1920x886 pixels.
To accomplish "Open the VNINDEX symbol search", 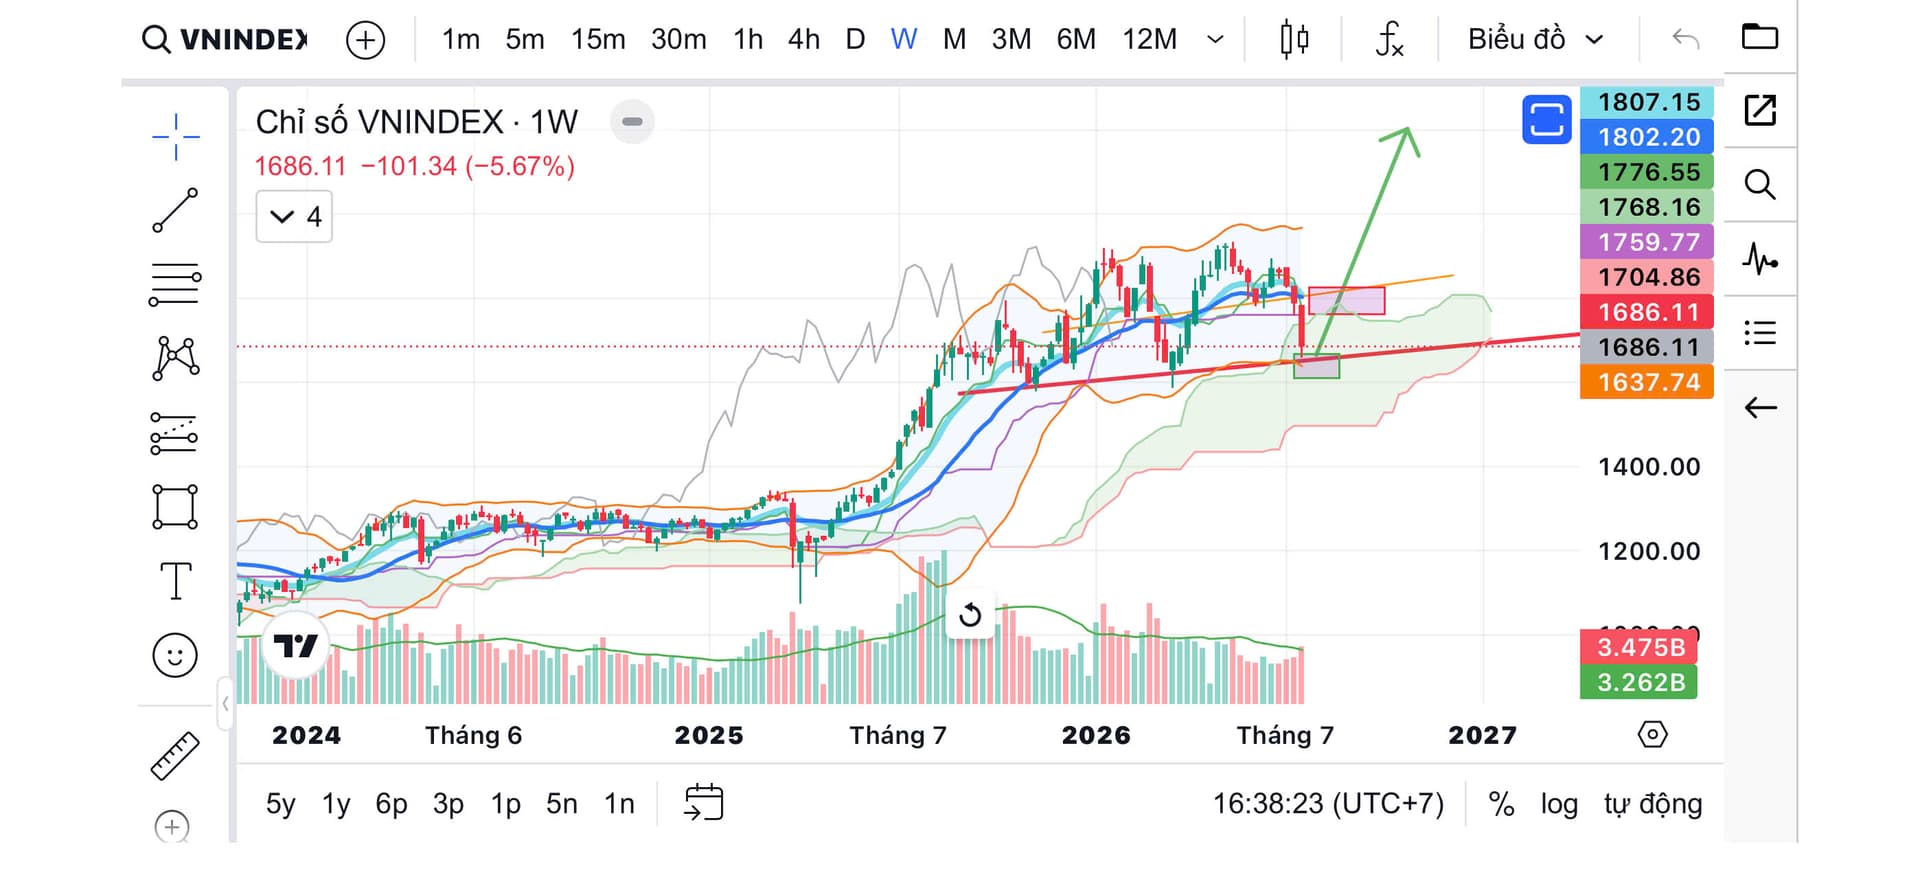I will coord(225,39).
